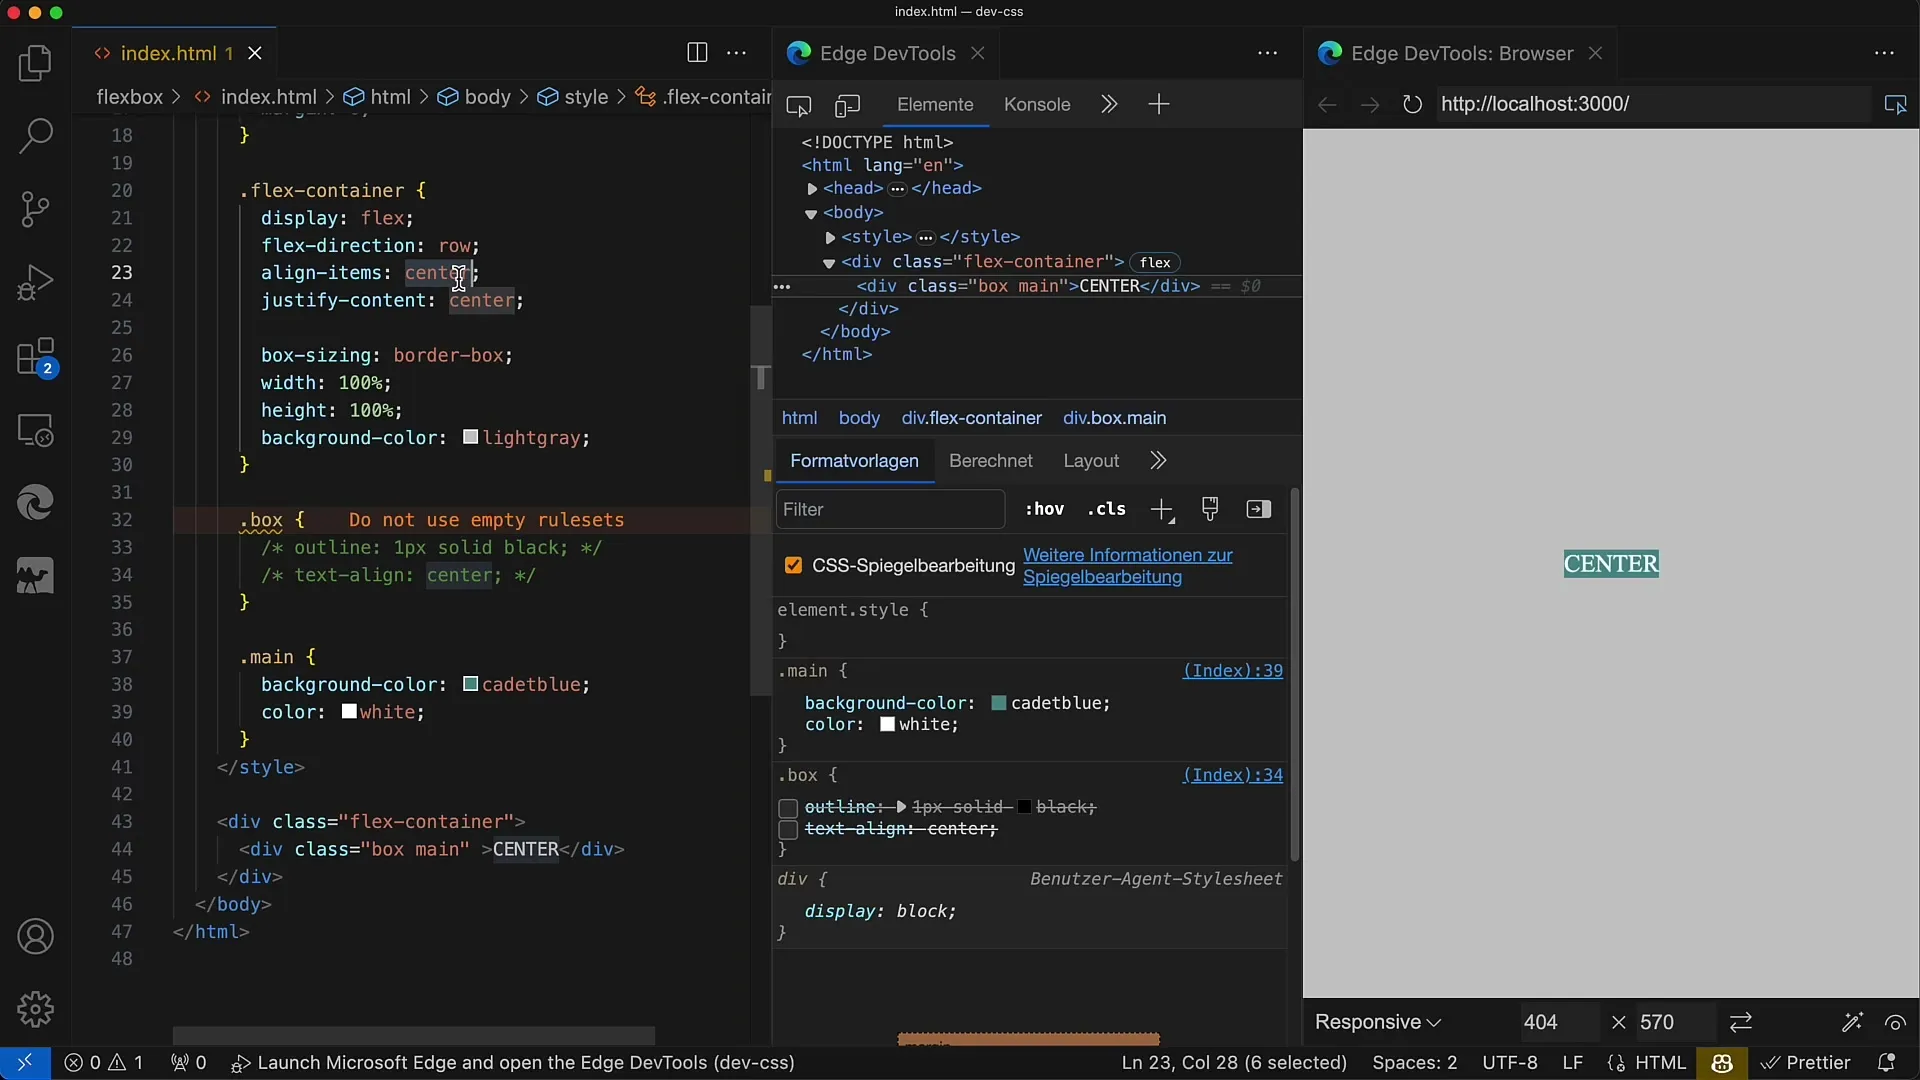Close the index.html editor tab
The width and height of the screenshot is (1920, 1080).
[255, 53]
